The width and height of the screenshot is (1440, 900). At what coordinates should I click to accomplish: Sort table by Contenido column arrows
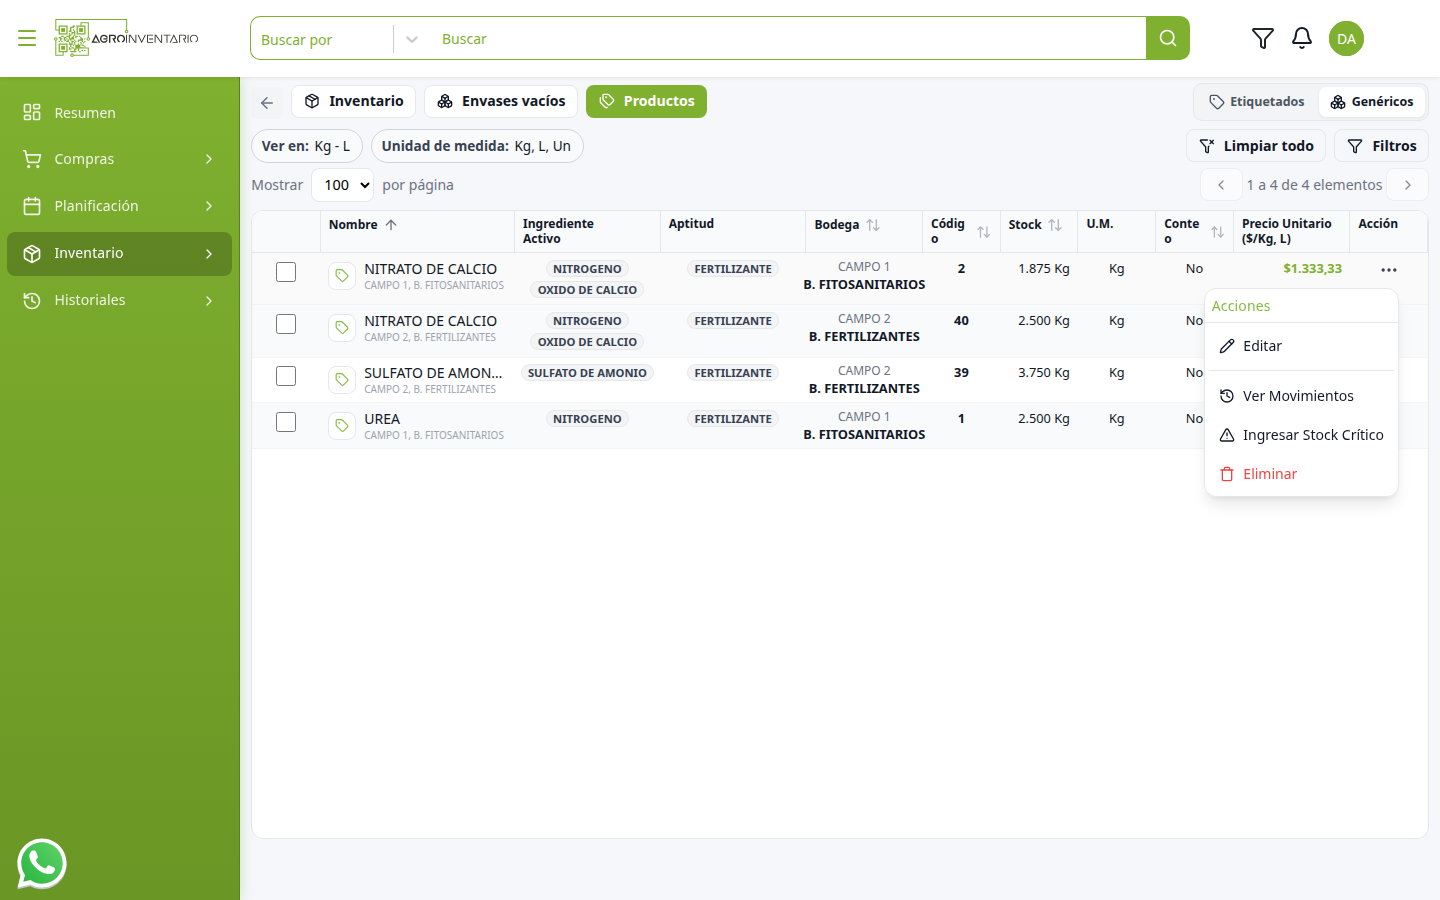pyautogui.click(x=1217, y=232)
